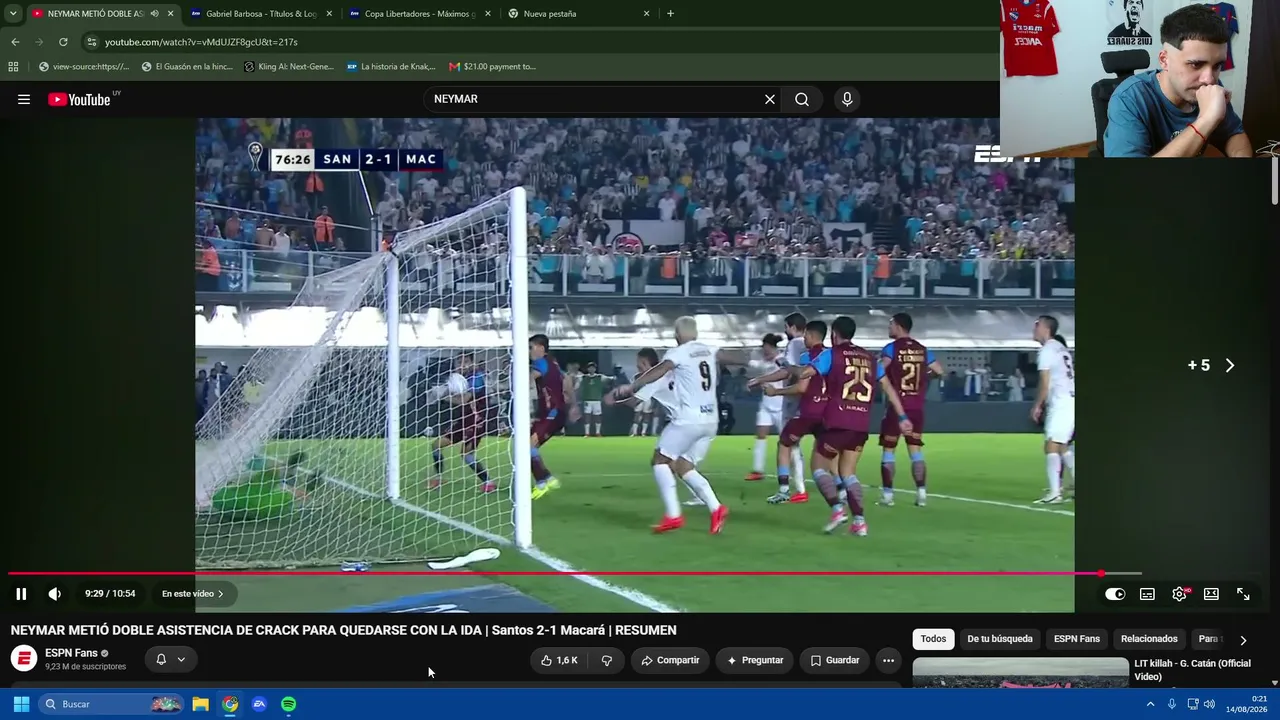This screenshot has height=720, width=1280.
Task: Switch to the Gabriel Barbosa - Títulos tab
Action: point(260,14)
